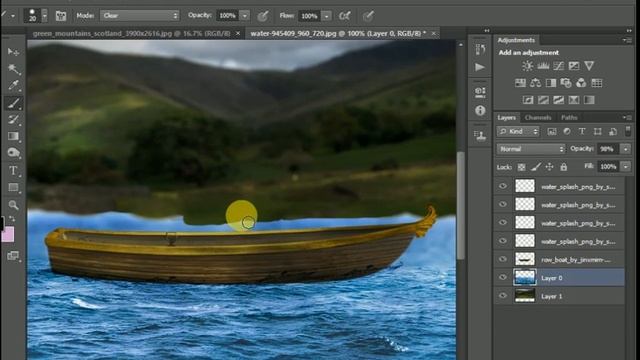Add a Posterize adjustment
The width and height of the screenshot is (640, 360).
click(x=543, y=100)
